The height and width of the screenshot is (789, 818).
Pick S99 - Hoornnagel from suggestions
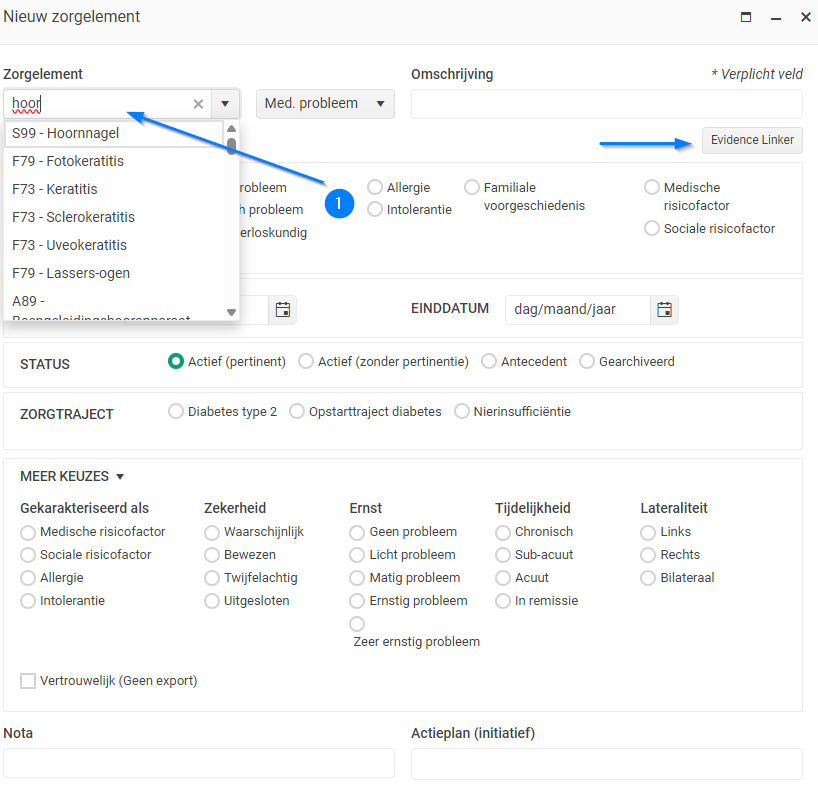coord(66,133)
